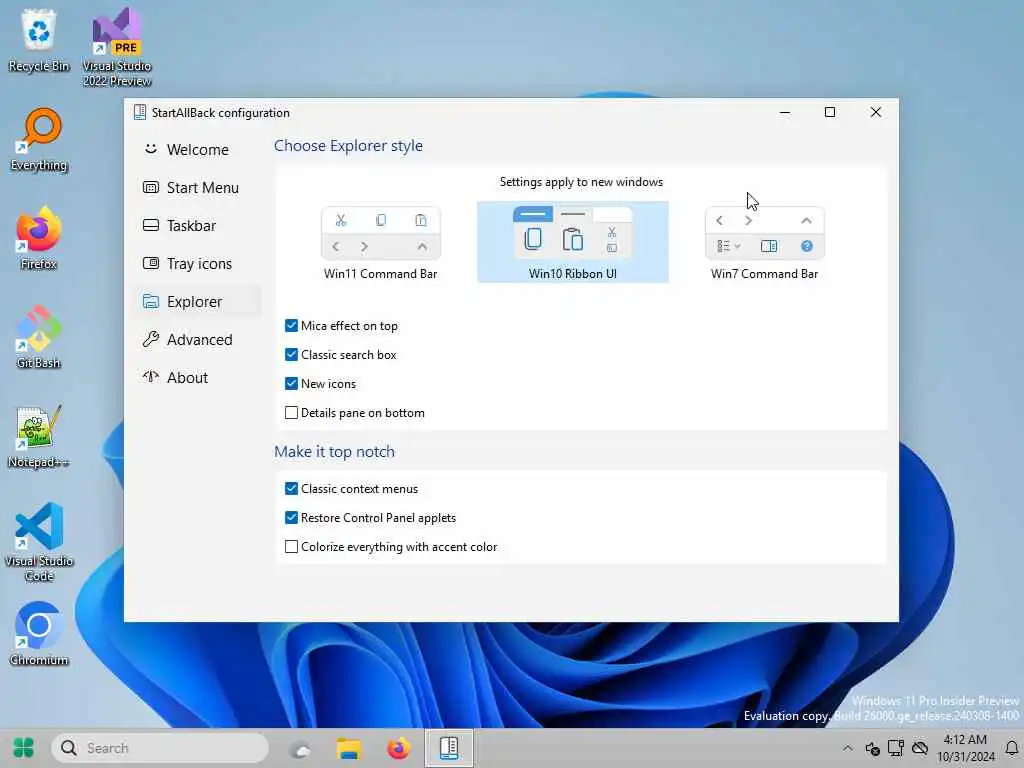The image size is (1024, 768).
Task: Click the About umbrella icon
Action: (151, 376)
